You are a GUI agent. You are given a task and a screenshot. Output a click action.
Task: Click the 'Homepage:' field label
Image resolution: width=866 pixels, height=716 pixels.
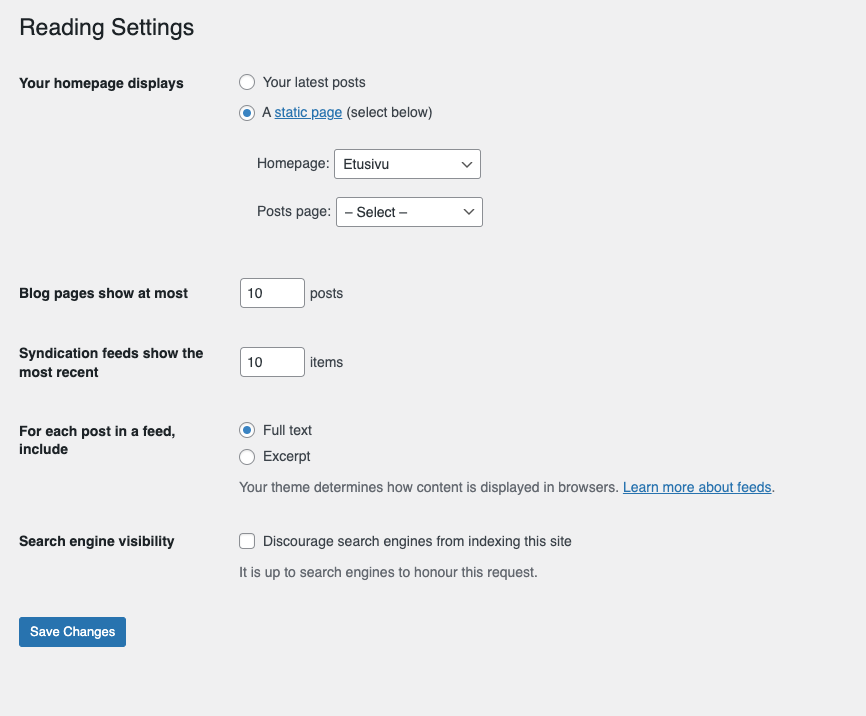tap(293, 164)
